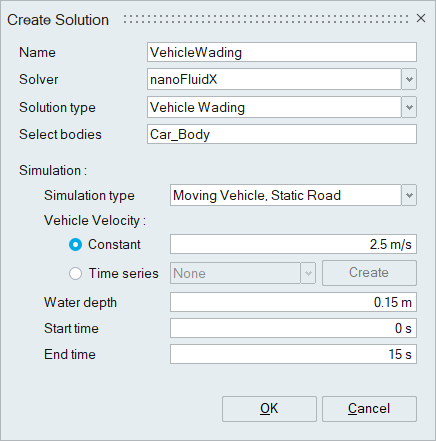This screenshot has height=441, width=436.
Task: Expand the Solution type dropdown arrow
Action: (409, 107)
